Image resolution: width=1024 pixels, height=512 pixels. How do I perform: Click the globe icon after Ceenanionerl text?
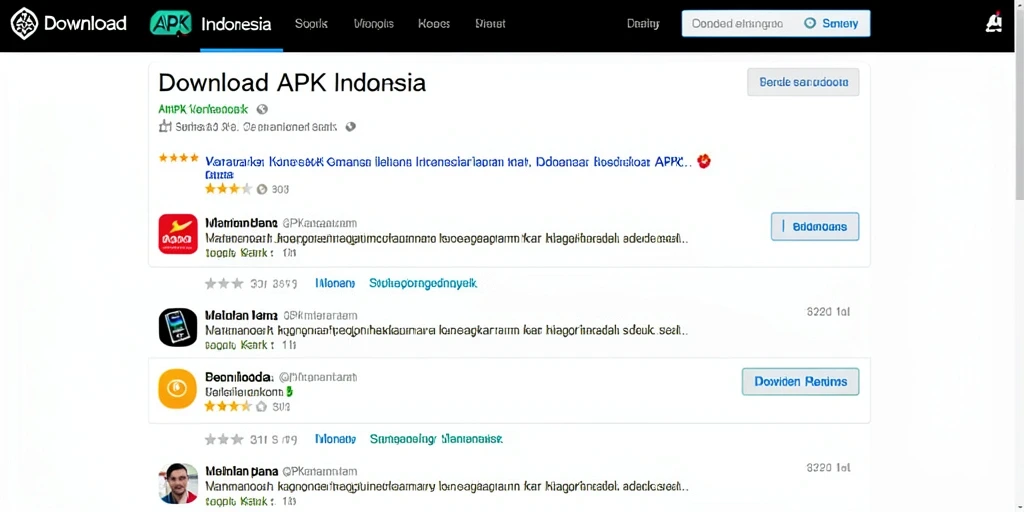pyautogui.click(x=350, y=127)
